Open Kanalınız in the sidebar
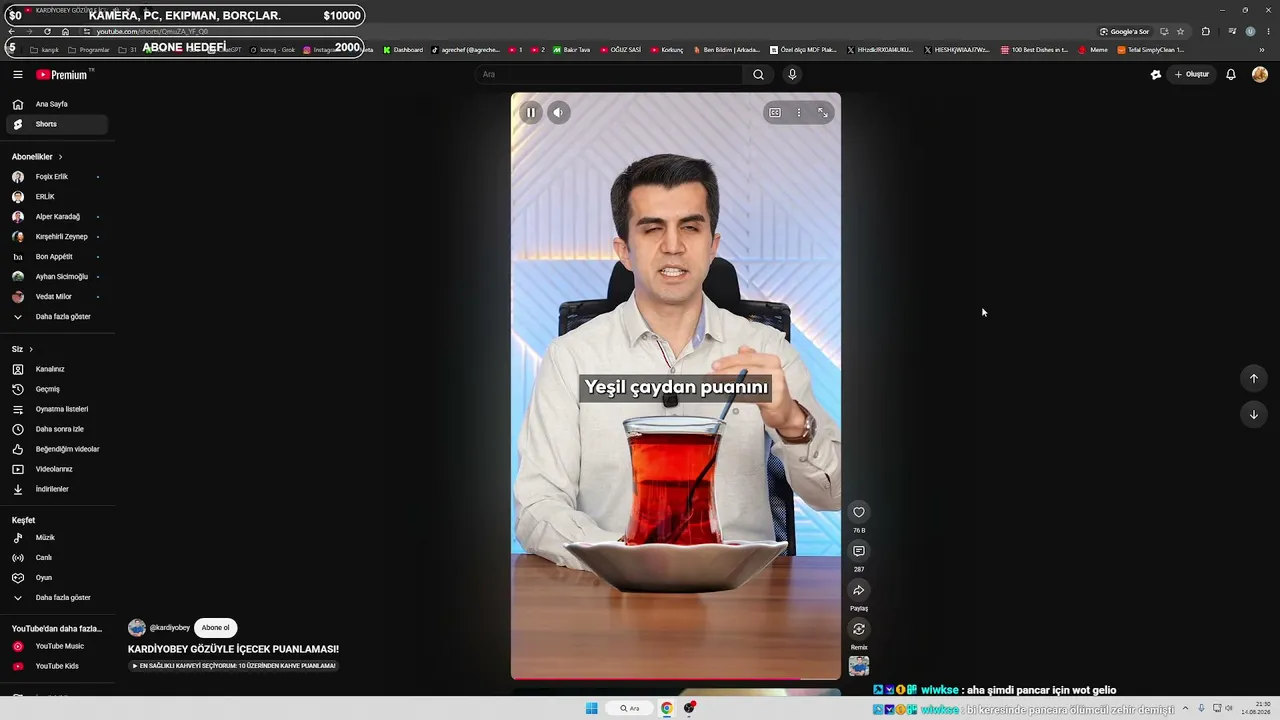The width and height of the screenshot is (1280, 720). pos(56,369)
